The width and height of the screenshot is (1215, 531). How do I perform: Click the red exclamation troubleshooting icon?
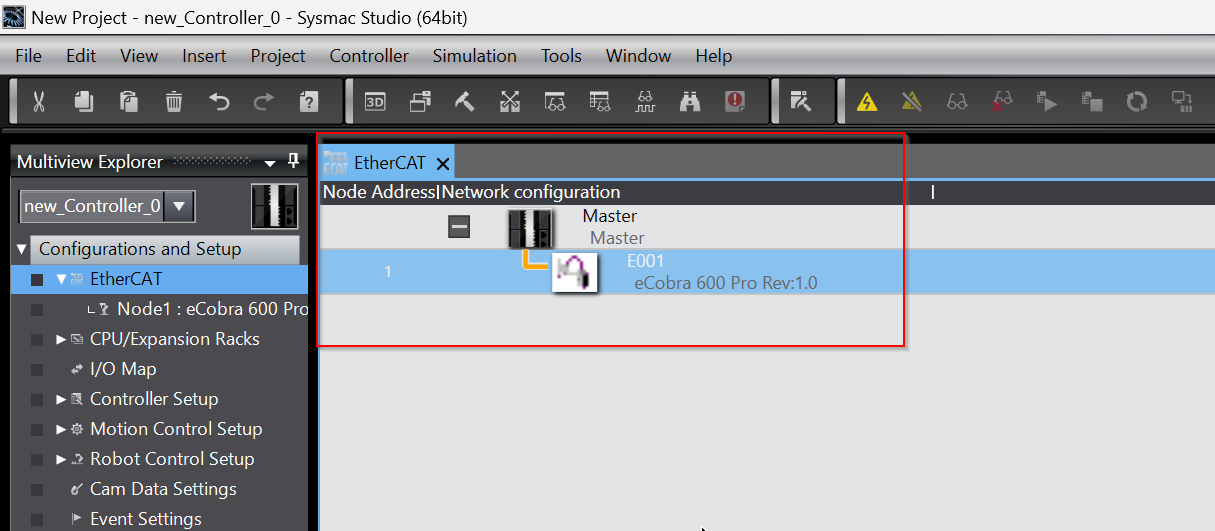(x=735, y=101)
